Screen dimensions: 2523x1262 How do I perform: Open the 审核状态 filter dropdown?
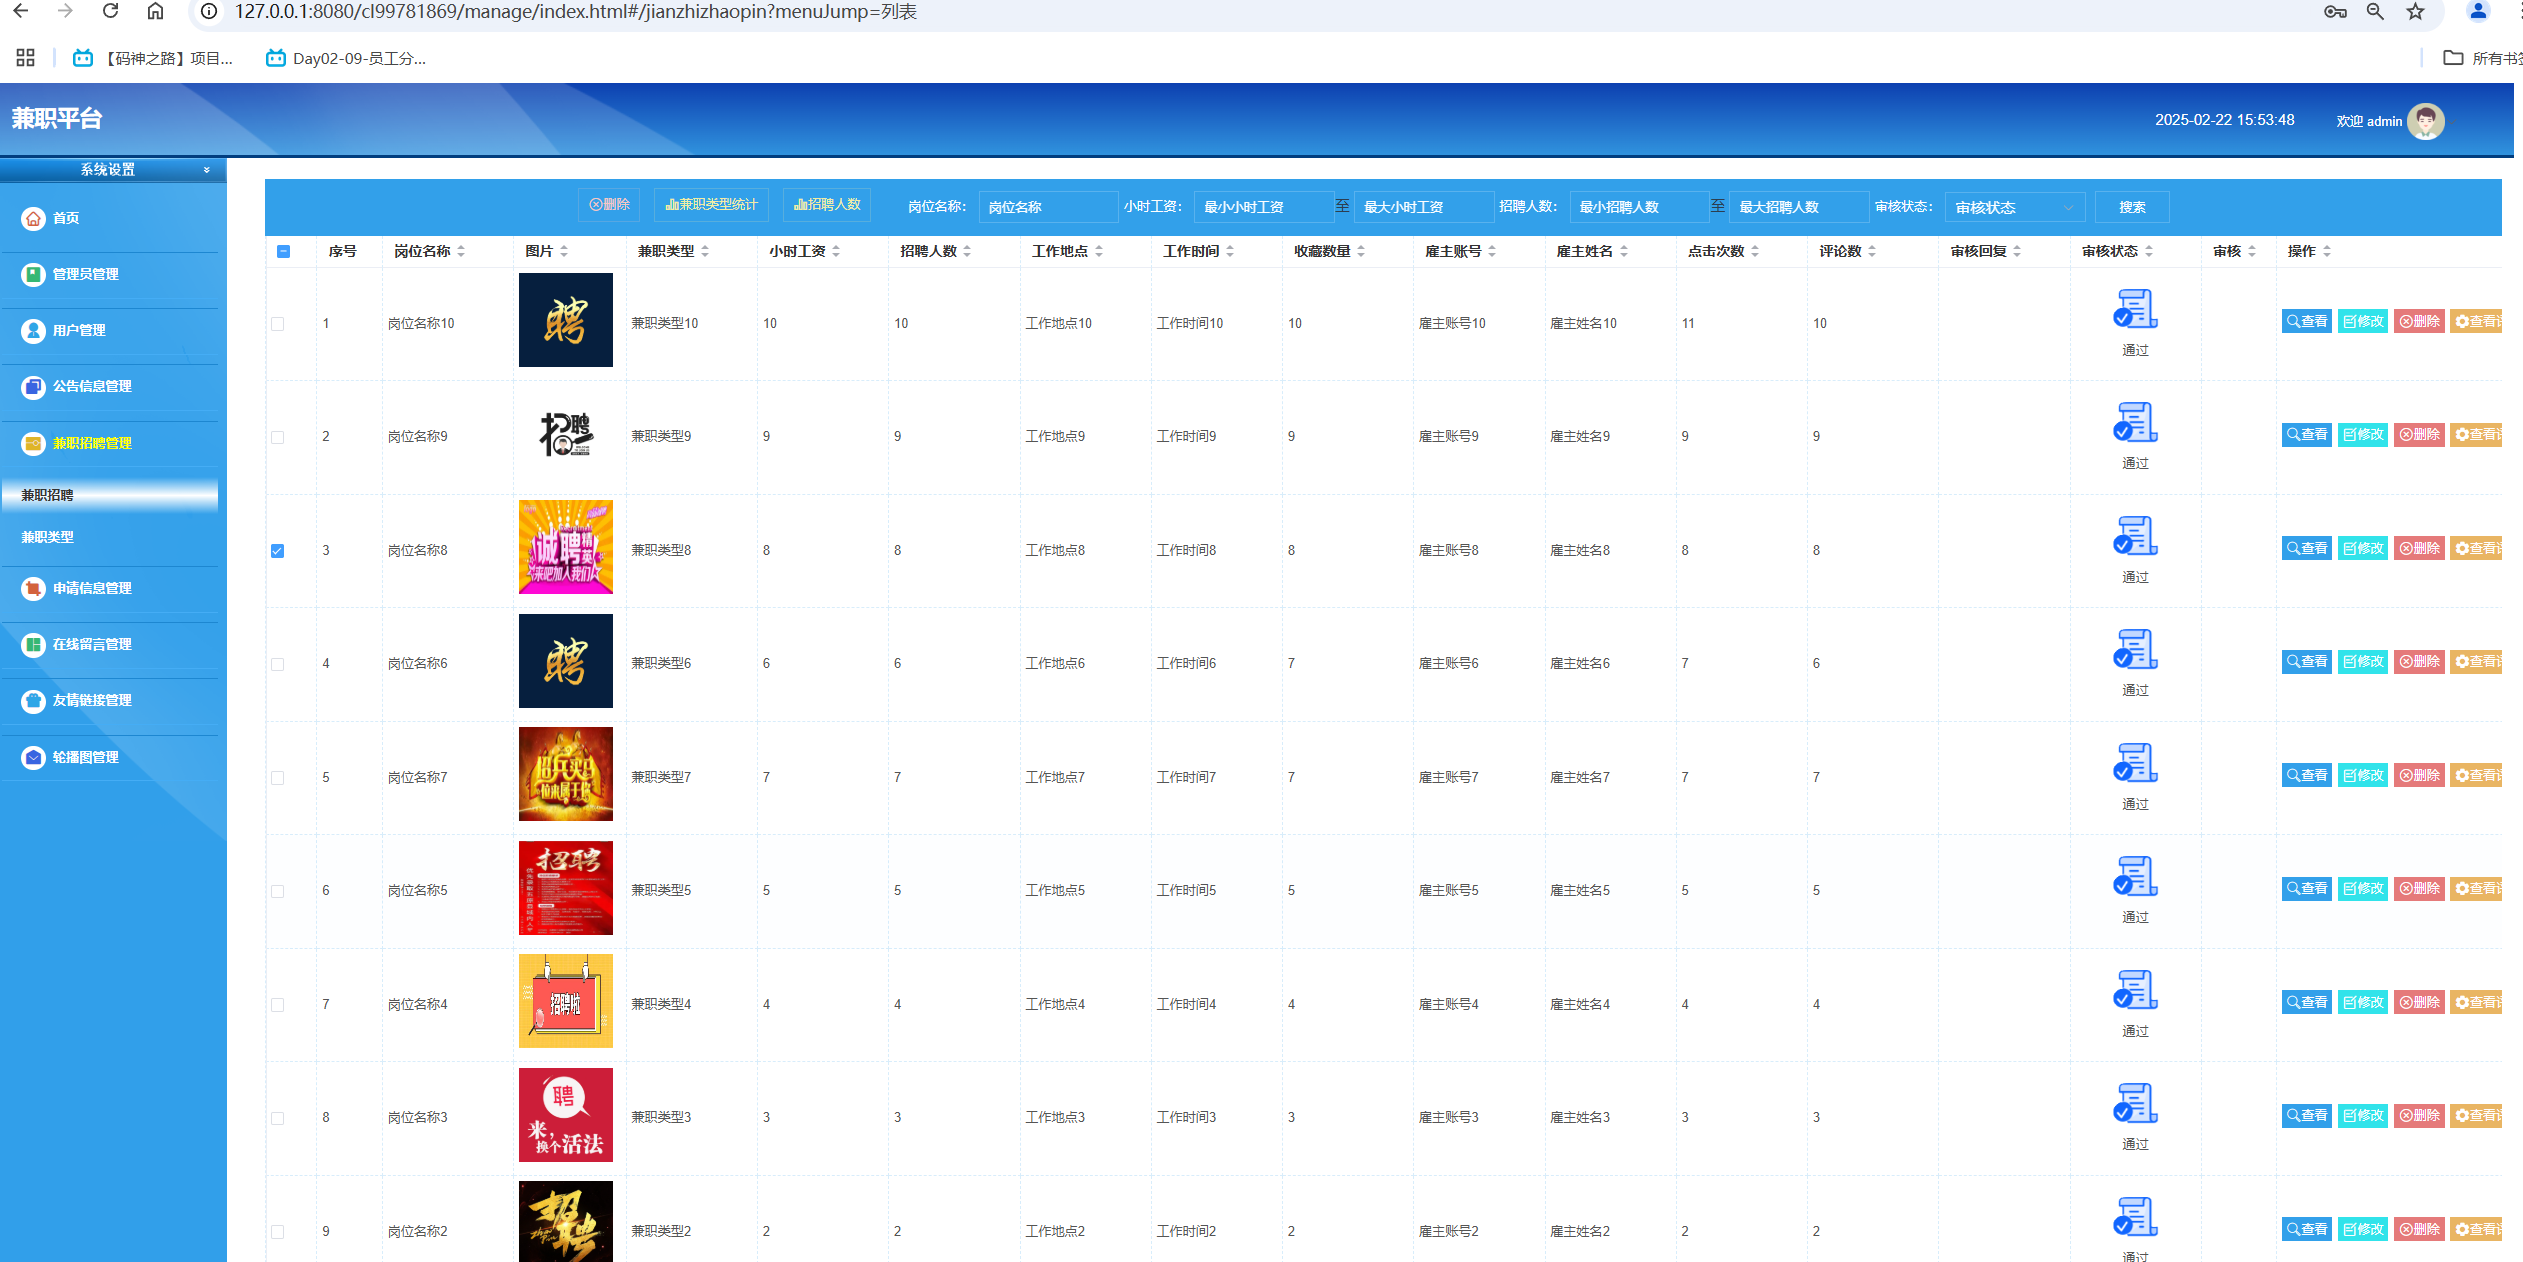pyautogui.click(x=2013, y=207)
